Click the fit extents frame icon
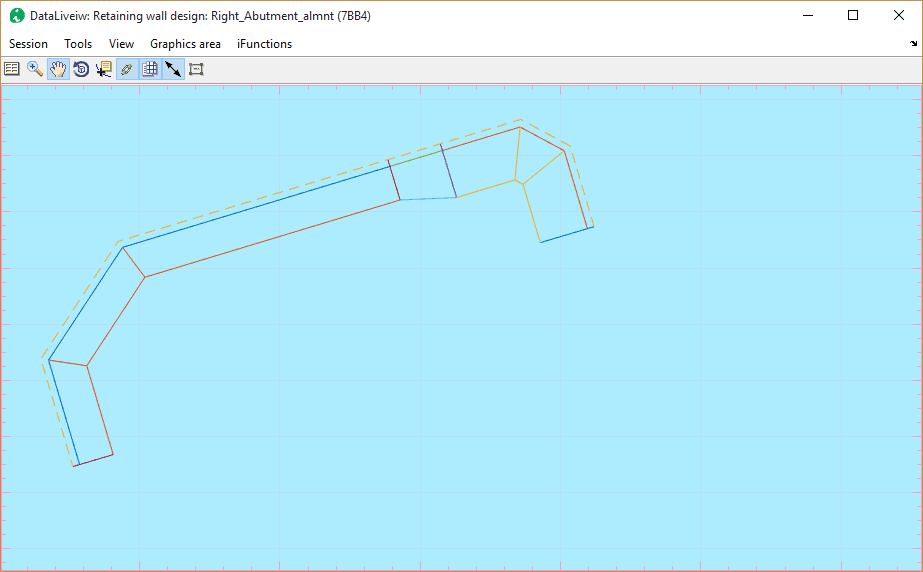 point(196,69)
